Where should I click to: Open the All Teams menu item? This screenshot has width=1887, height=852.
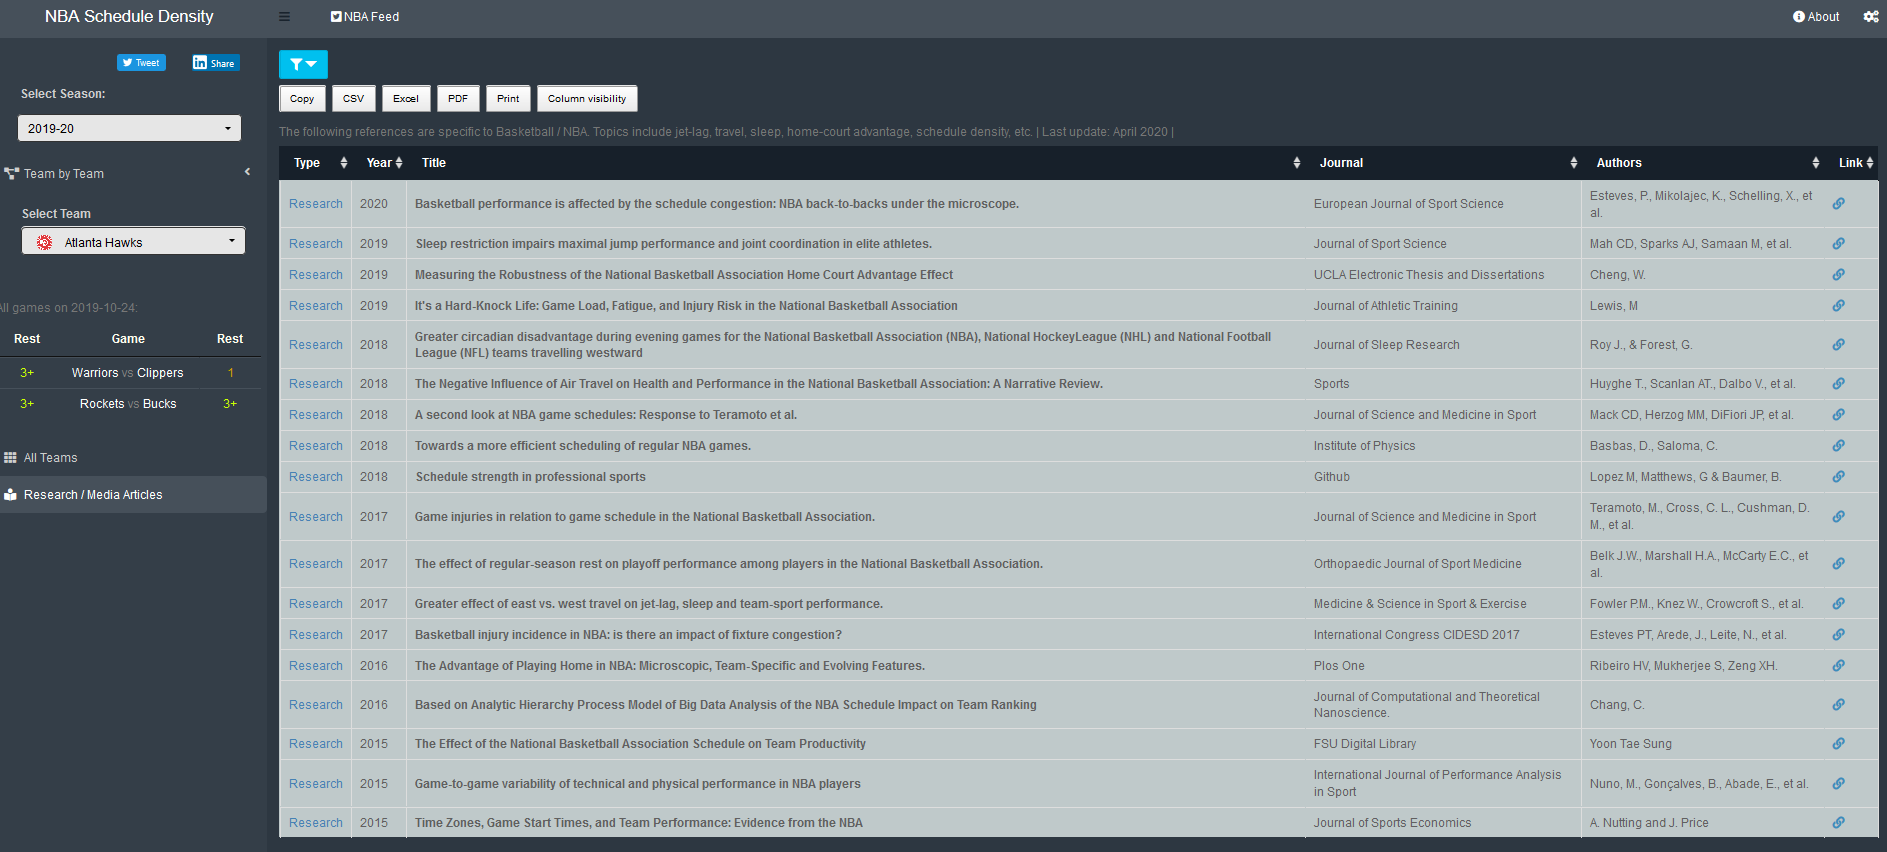click(133, 457)
